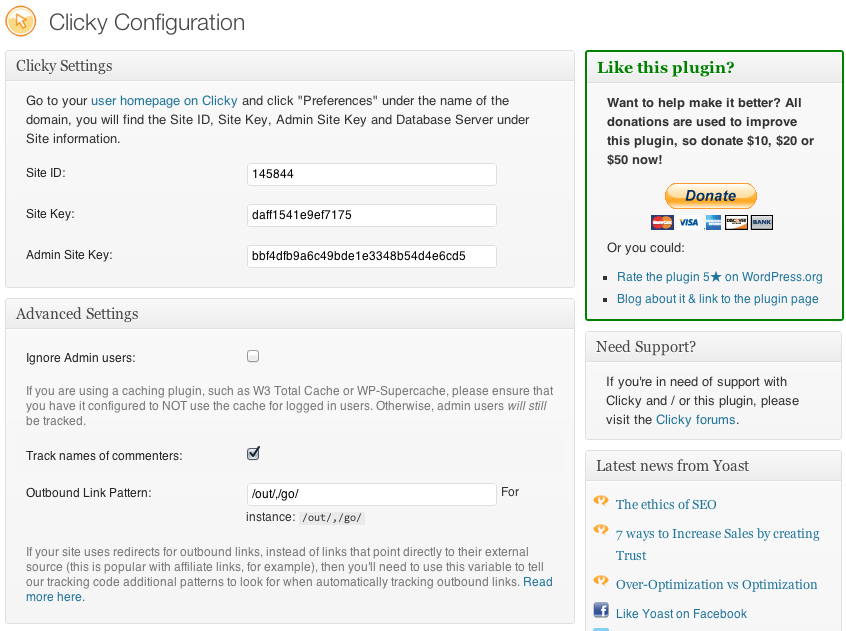Open Blog about it & link to plugin page

(x=718, y=299)
